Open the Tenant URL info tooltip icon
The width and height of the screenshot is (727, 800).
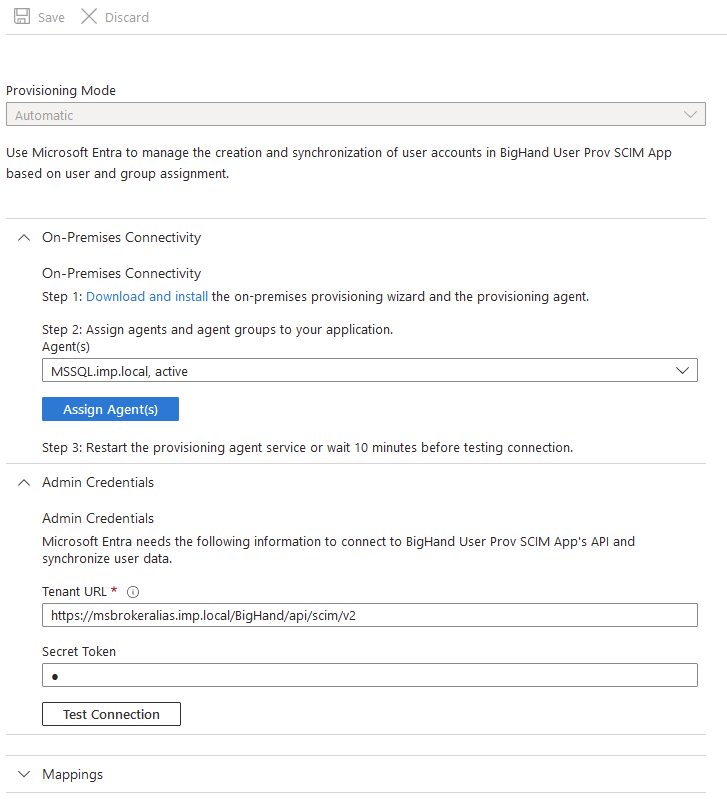133,591
